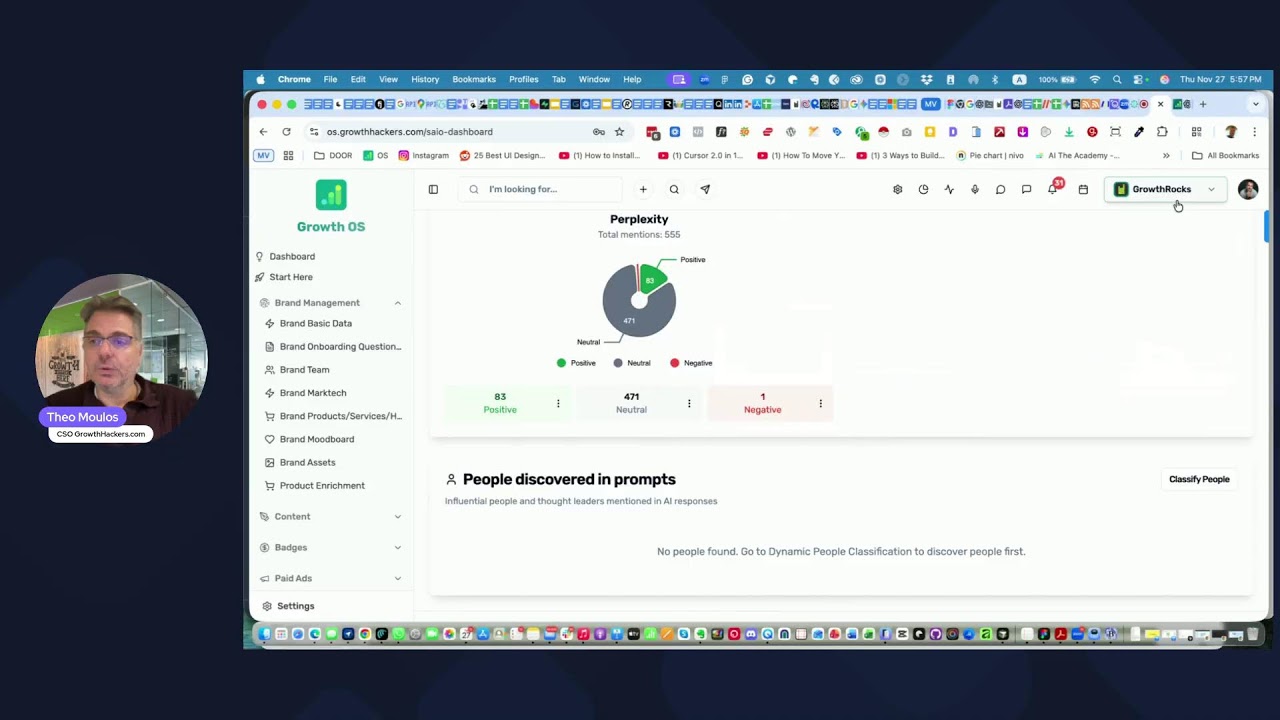Open the password key icon in address bar
The image size is (1280, 720).
599,131
